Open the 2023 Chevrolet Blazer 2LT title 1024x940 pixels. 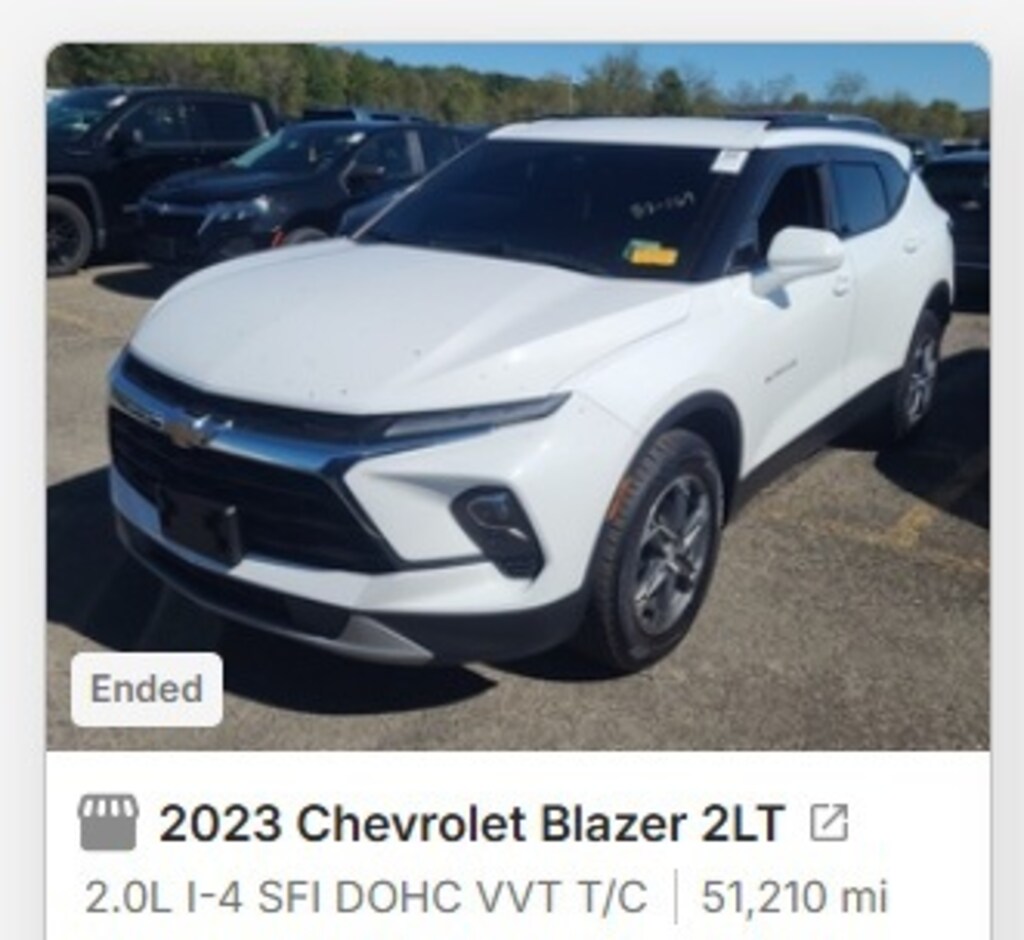tap(472, 823)
